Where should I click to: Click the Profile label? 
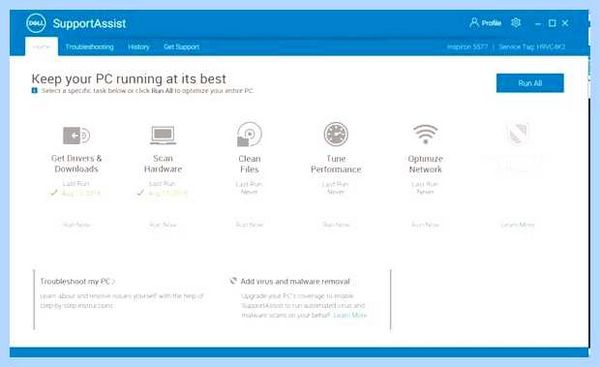(491, 23)
